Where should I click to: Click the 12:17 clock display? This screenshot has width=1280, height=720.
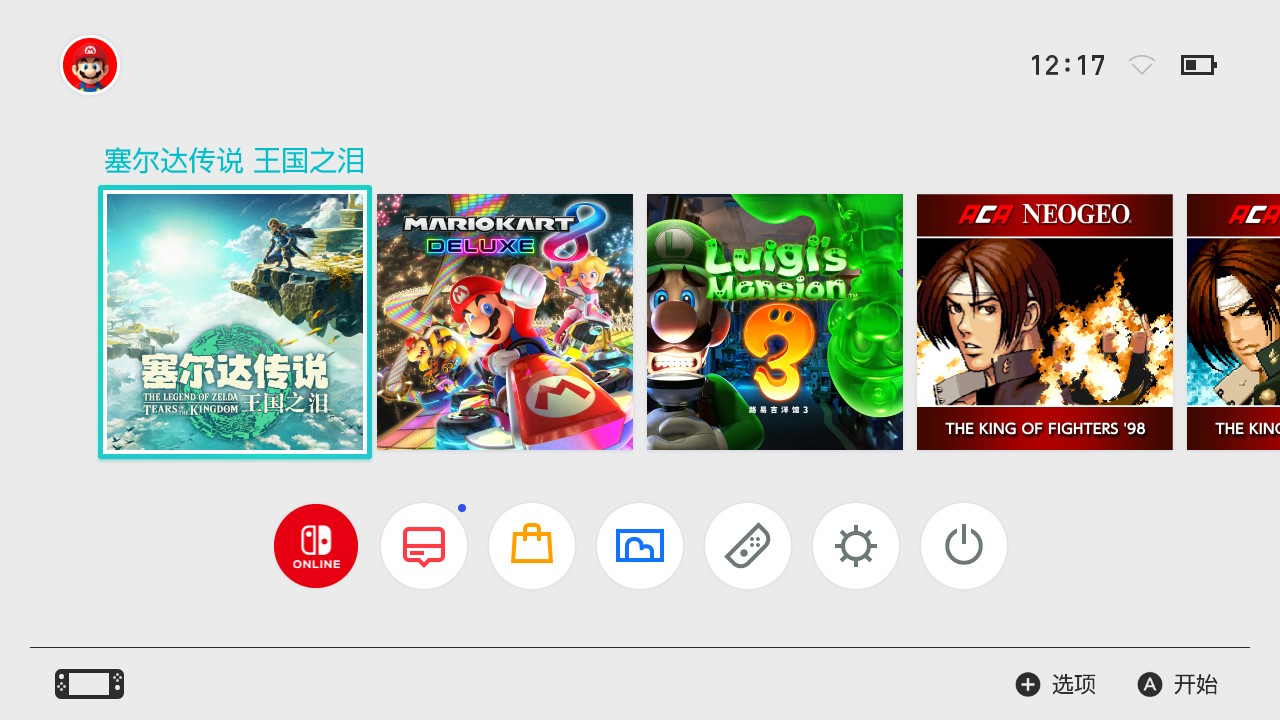[1068, 66]
